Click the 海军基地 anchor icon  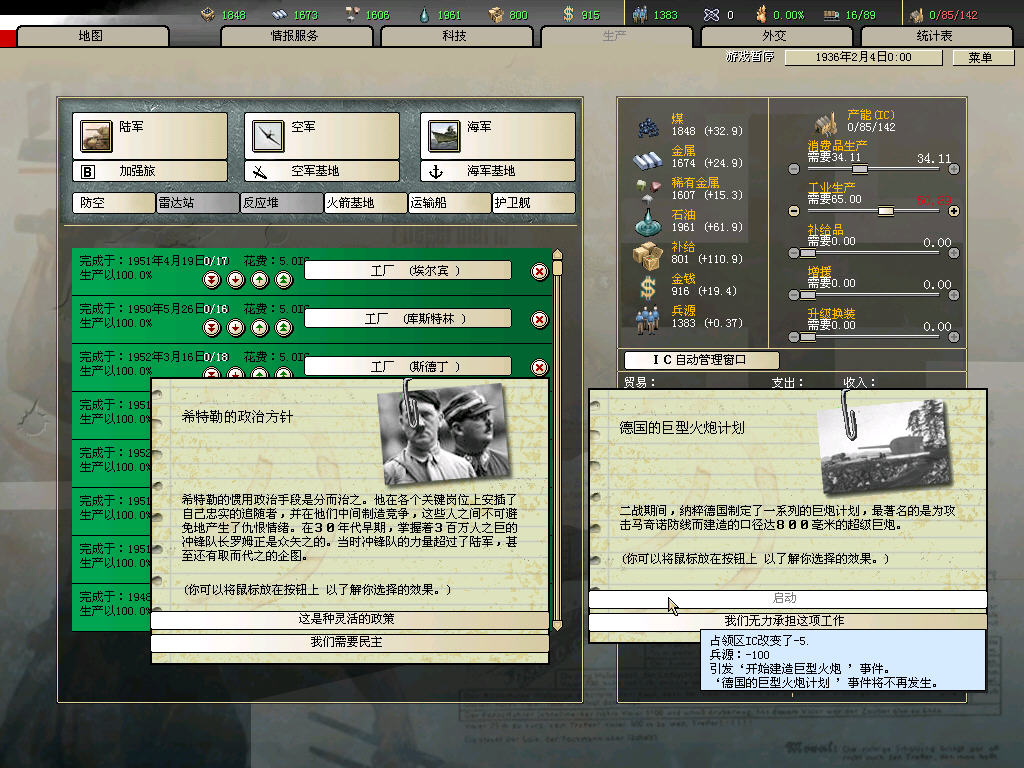[436, 172]
